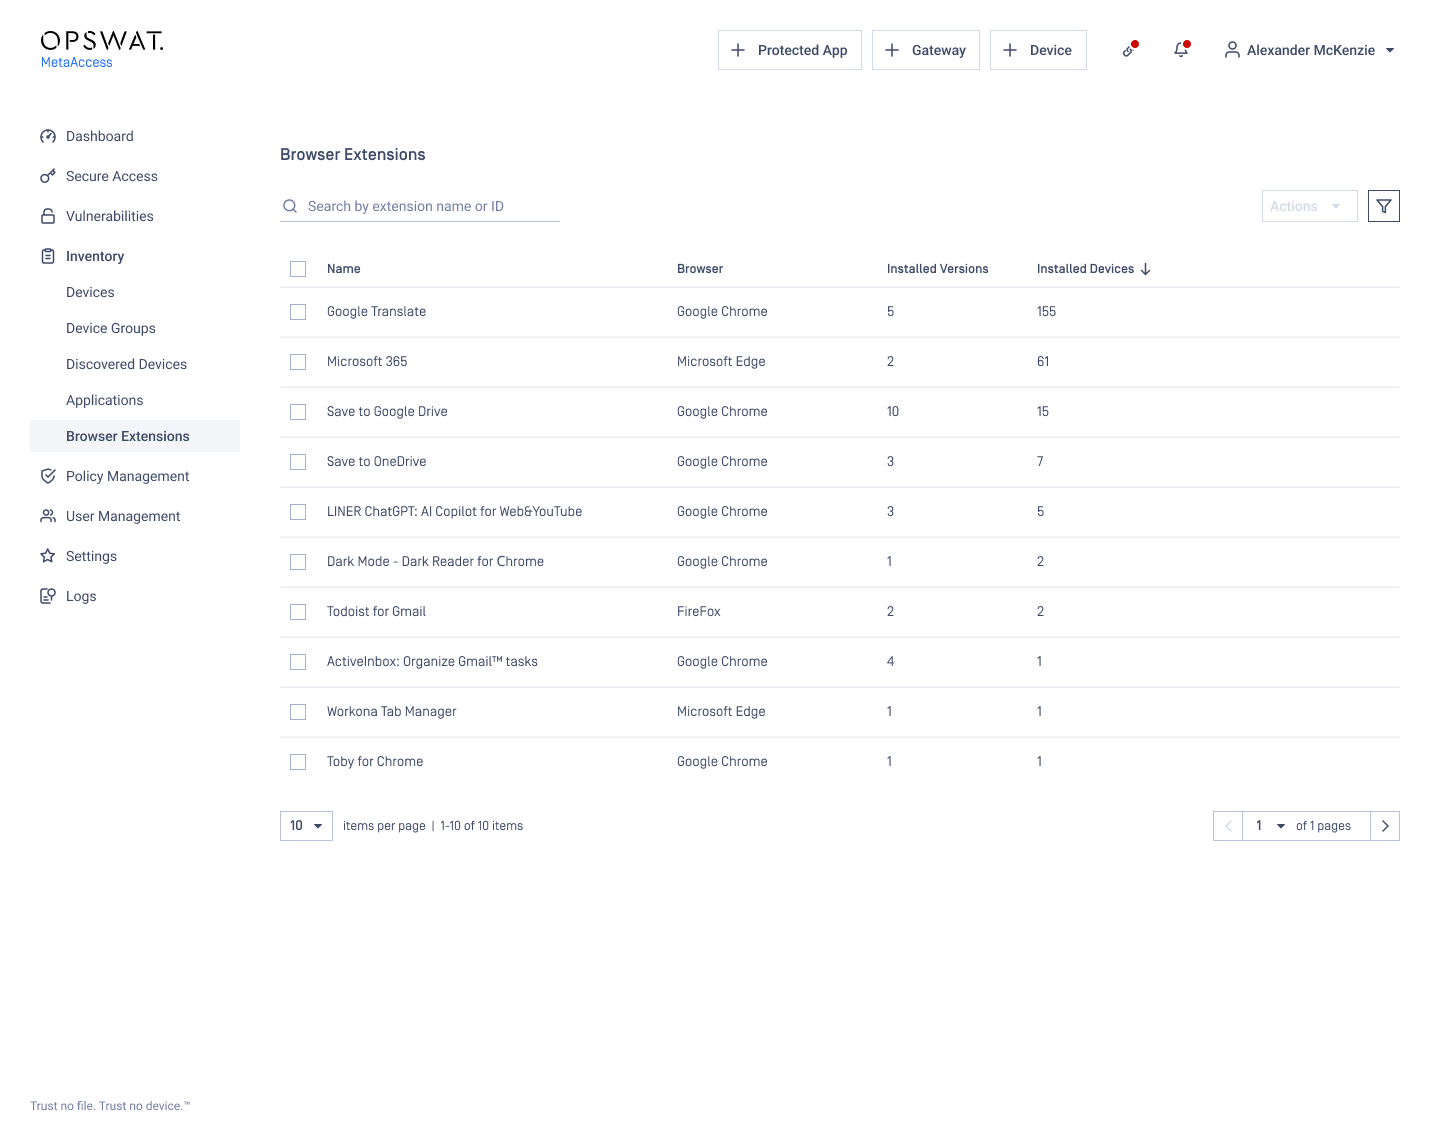Click the Microsoft 365 extension name

tap(367, 362)
